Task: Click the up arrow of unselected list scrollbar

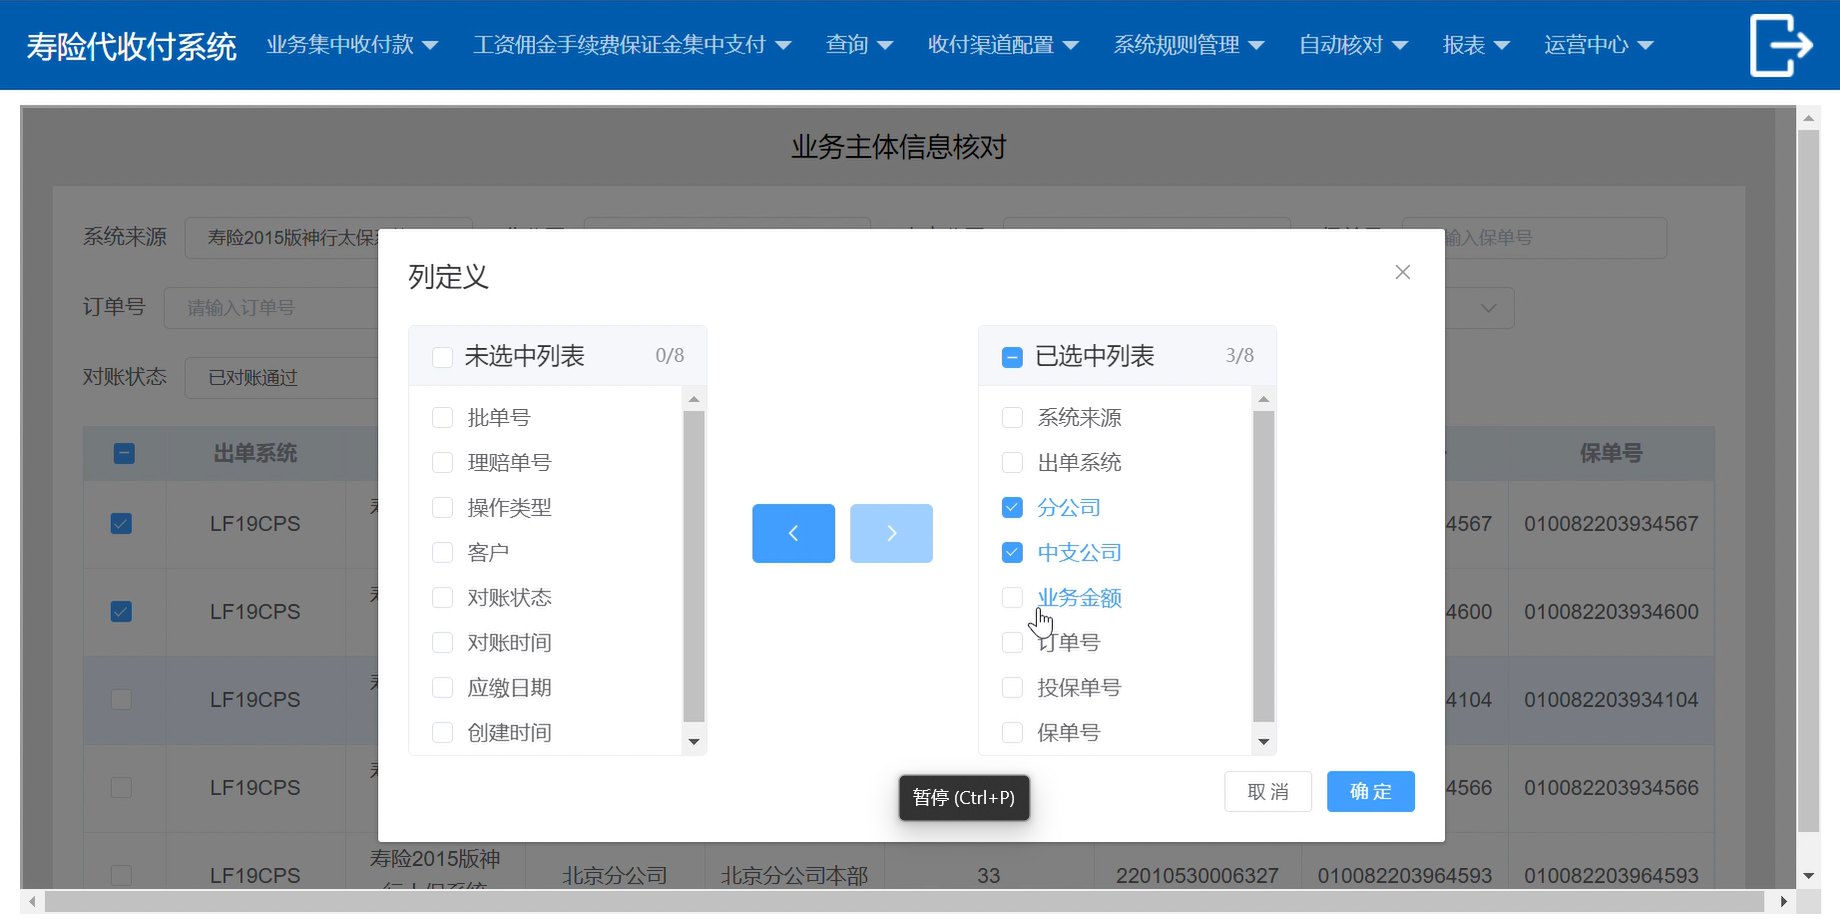Action: 694,399
